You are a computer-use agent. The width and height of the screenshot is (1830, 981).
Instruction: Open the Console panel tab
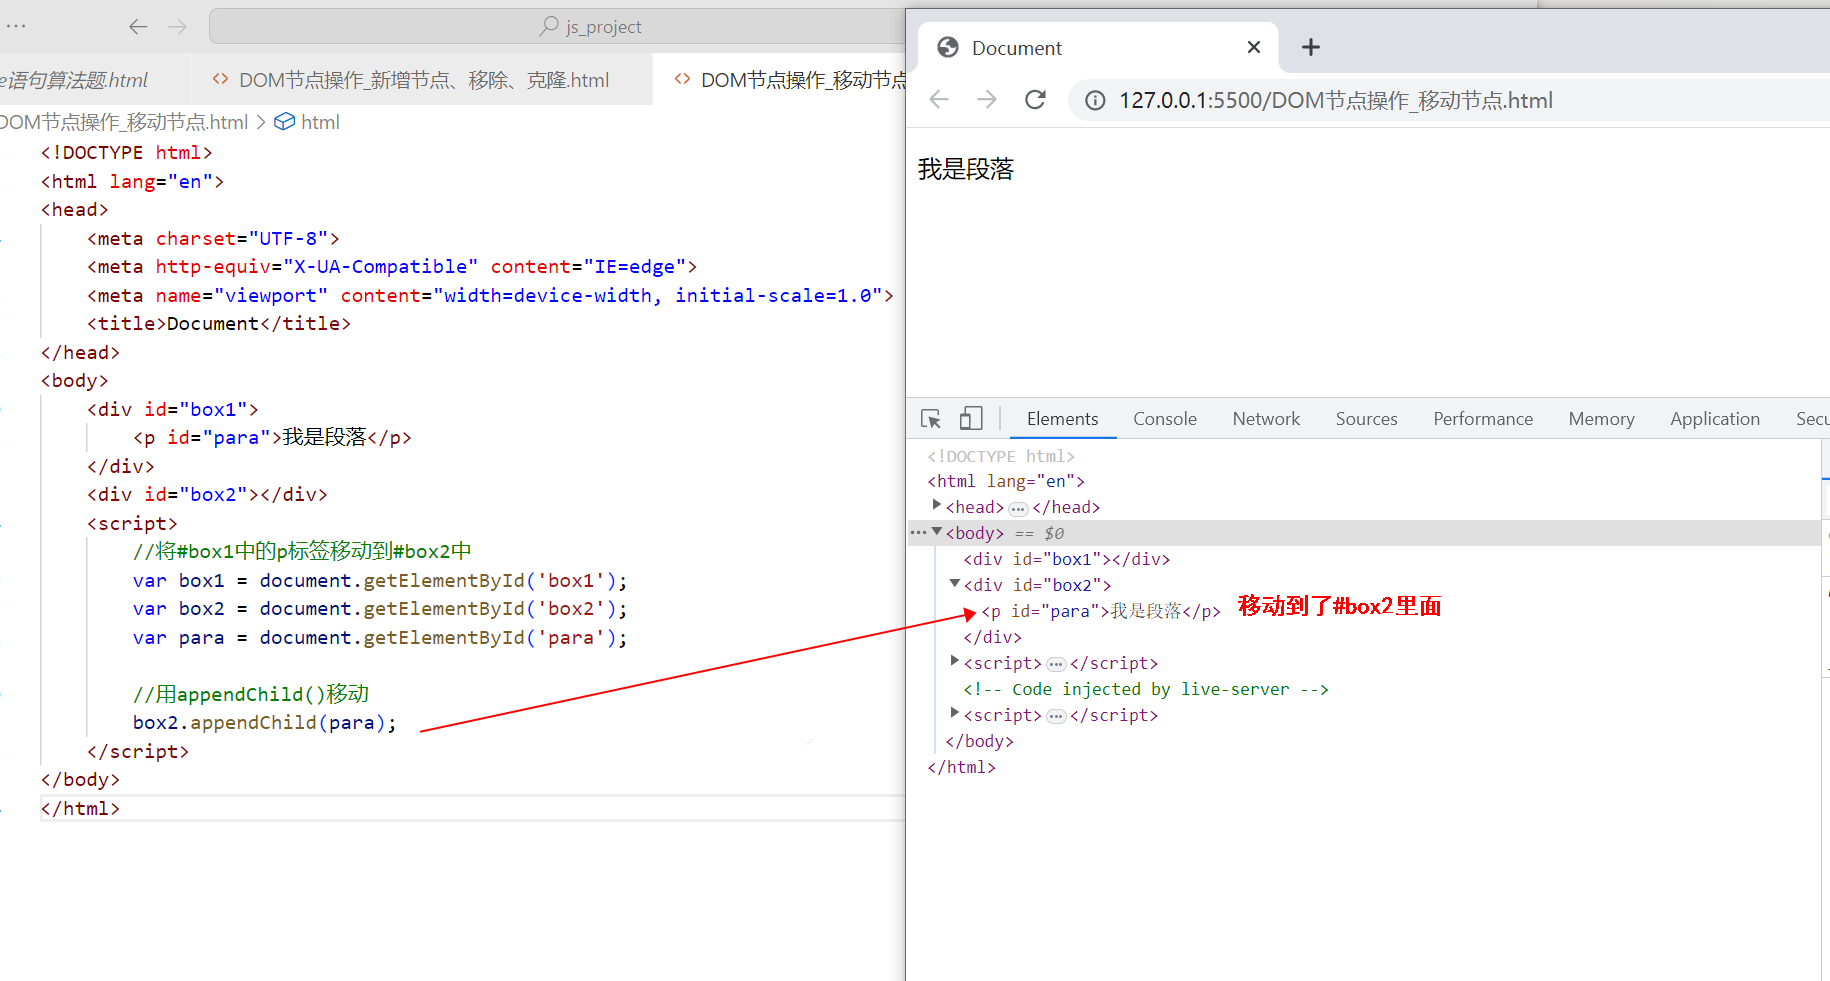tap(1165, 419)
